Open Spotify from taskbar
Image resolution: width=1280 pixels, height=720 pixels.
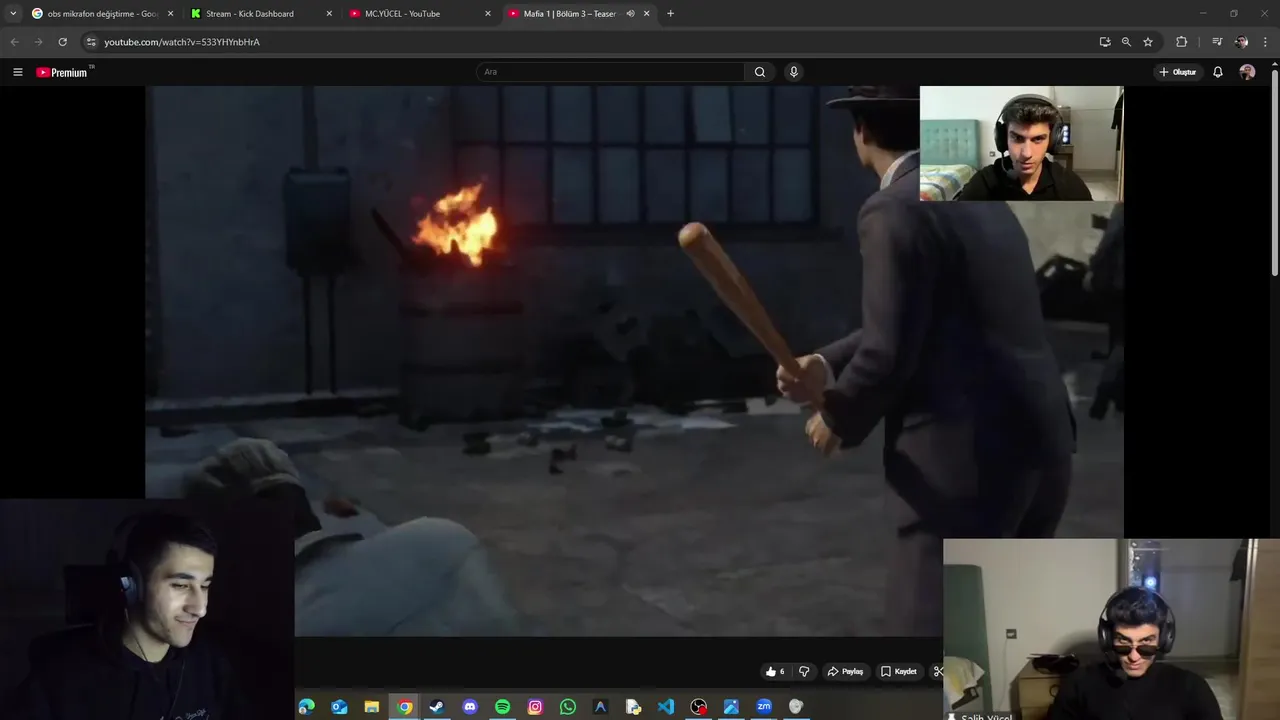503,707
